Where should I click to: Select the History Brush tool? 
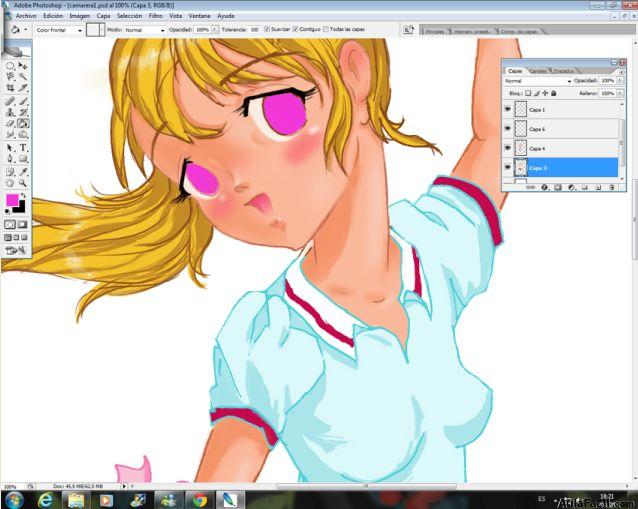[x=23, y=112]
